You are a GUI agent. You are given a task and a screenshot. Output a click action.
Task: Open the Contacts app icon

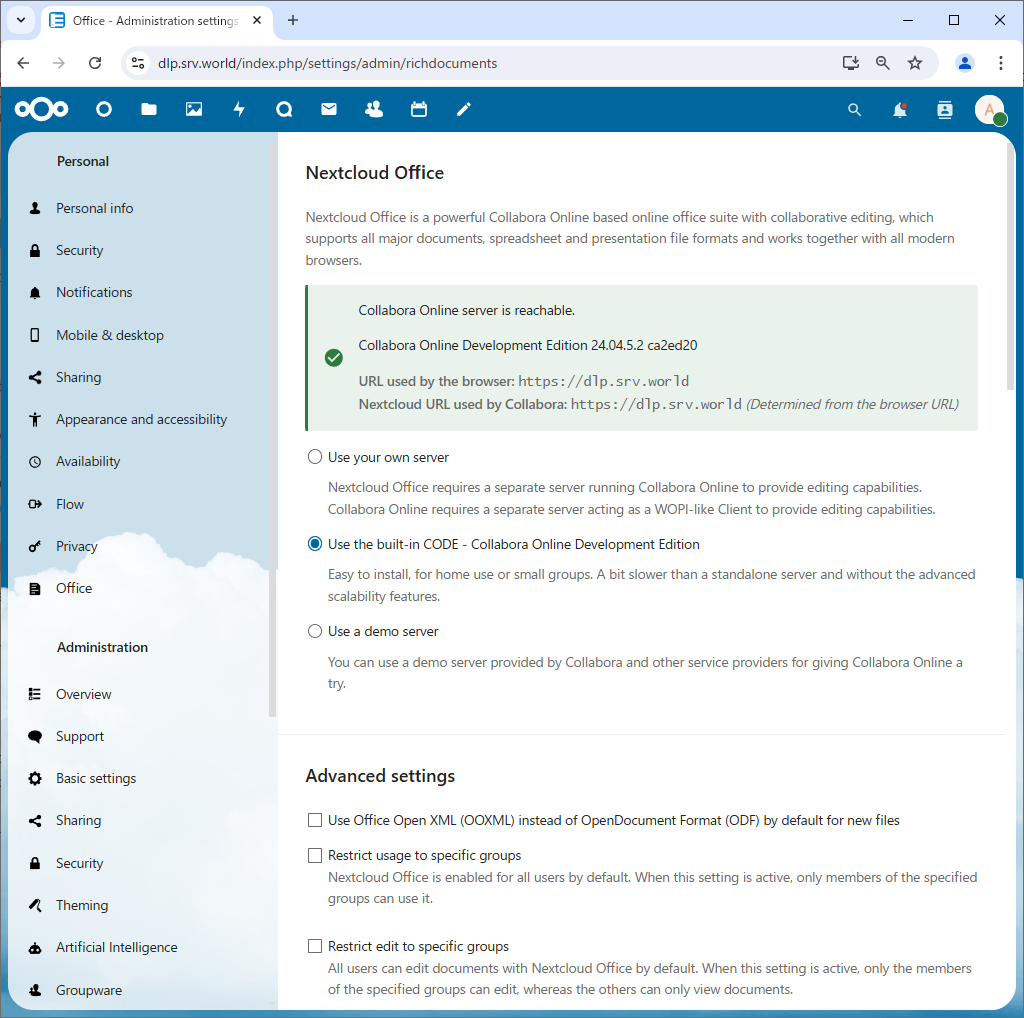[374, 109]
